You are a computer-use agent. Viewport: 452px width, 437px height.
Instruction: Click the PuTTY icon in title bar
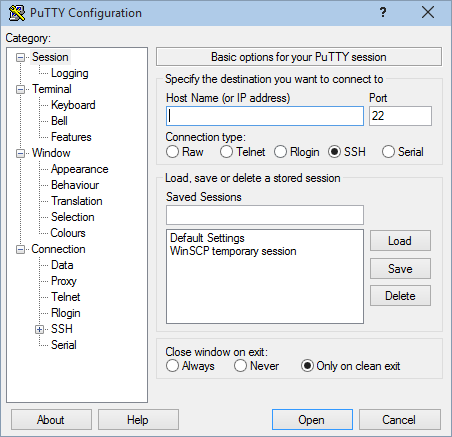coord(17,13)
